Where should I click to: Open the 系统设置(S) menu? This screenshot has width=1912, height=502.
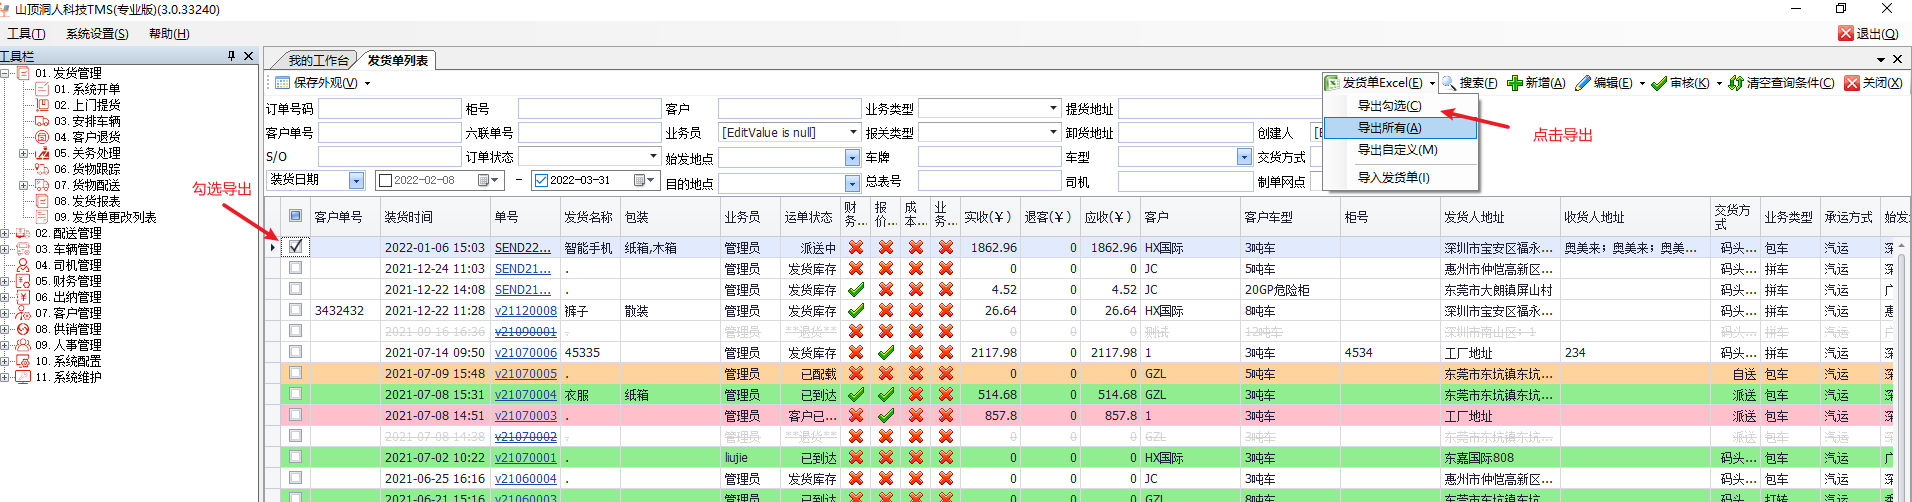click(x=97, y=34)
